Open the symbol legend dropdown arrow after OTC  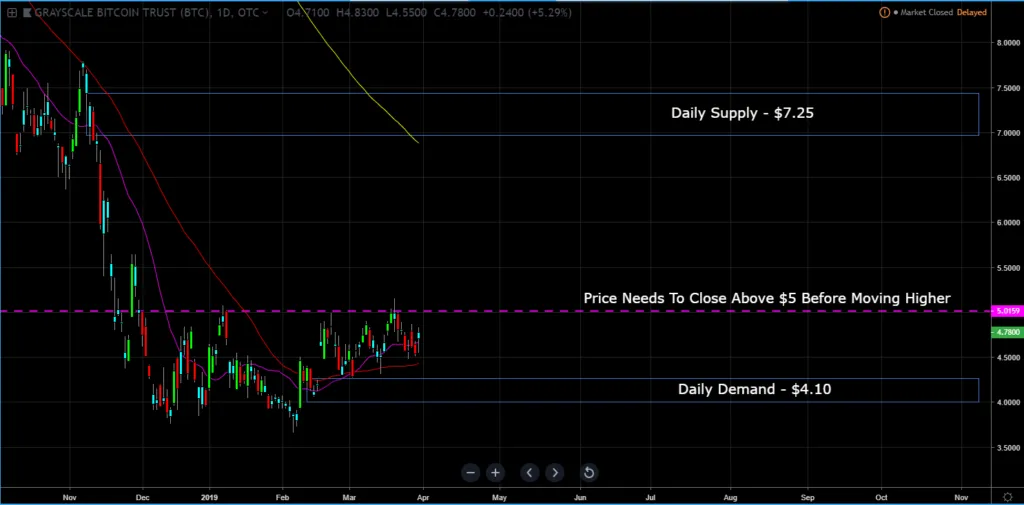tap(264, 12)
